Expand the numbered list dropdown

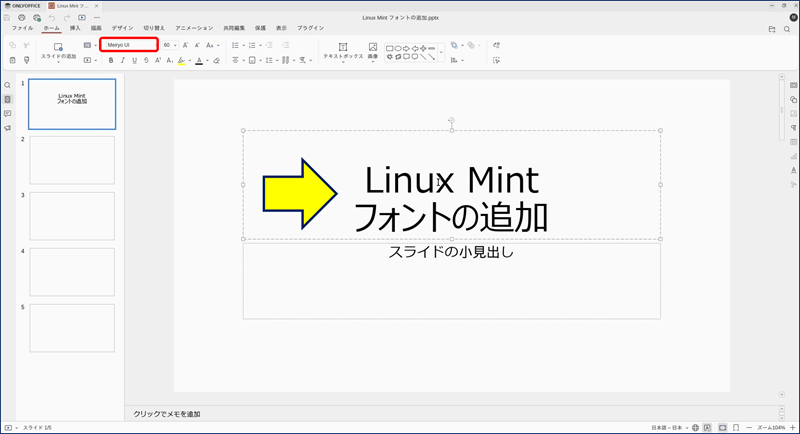[x=260, y=45]
